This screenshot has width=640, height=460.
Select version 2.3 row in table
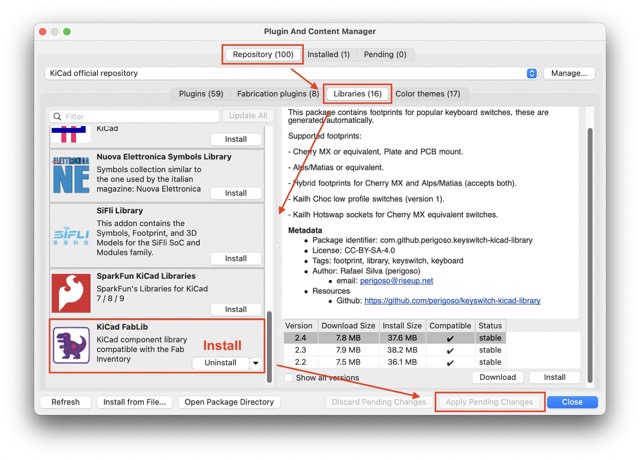click(395, 350)
